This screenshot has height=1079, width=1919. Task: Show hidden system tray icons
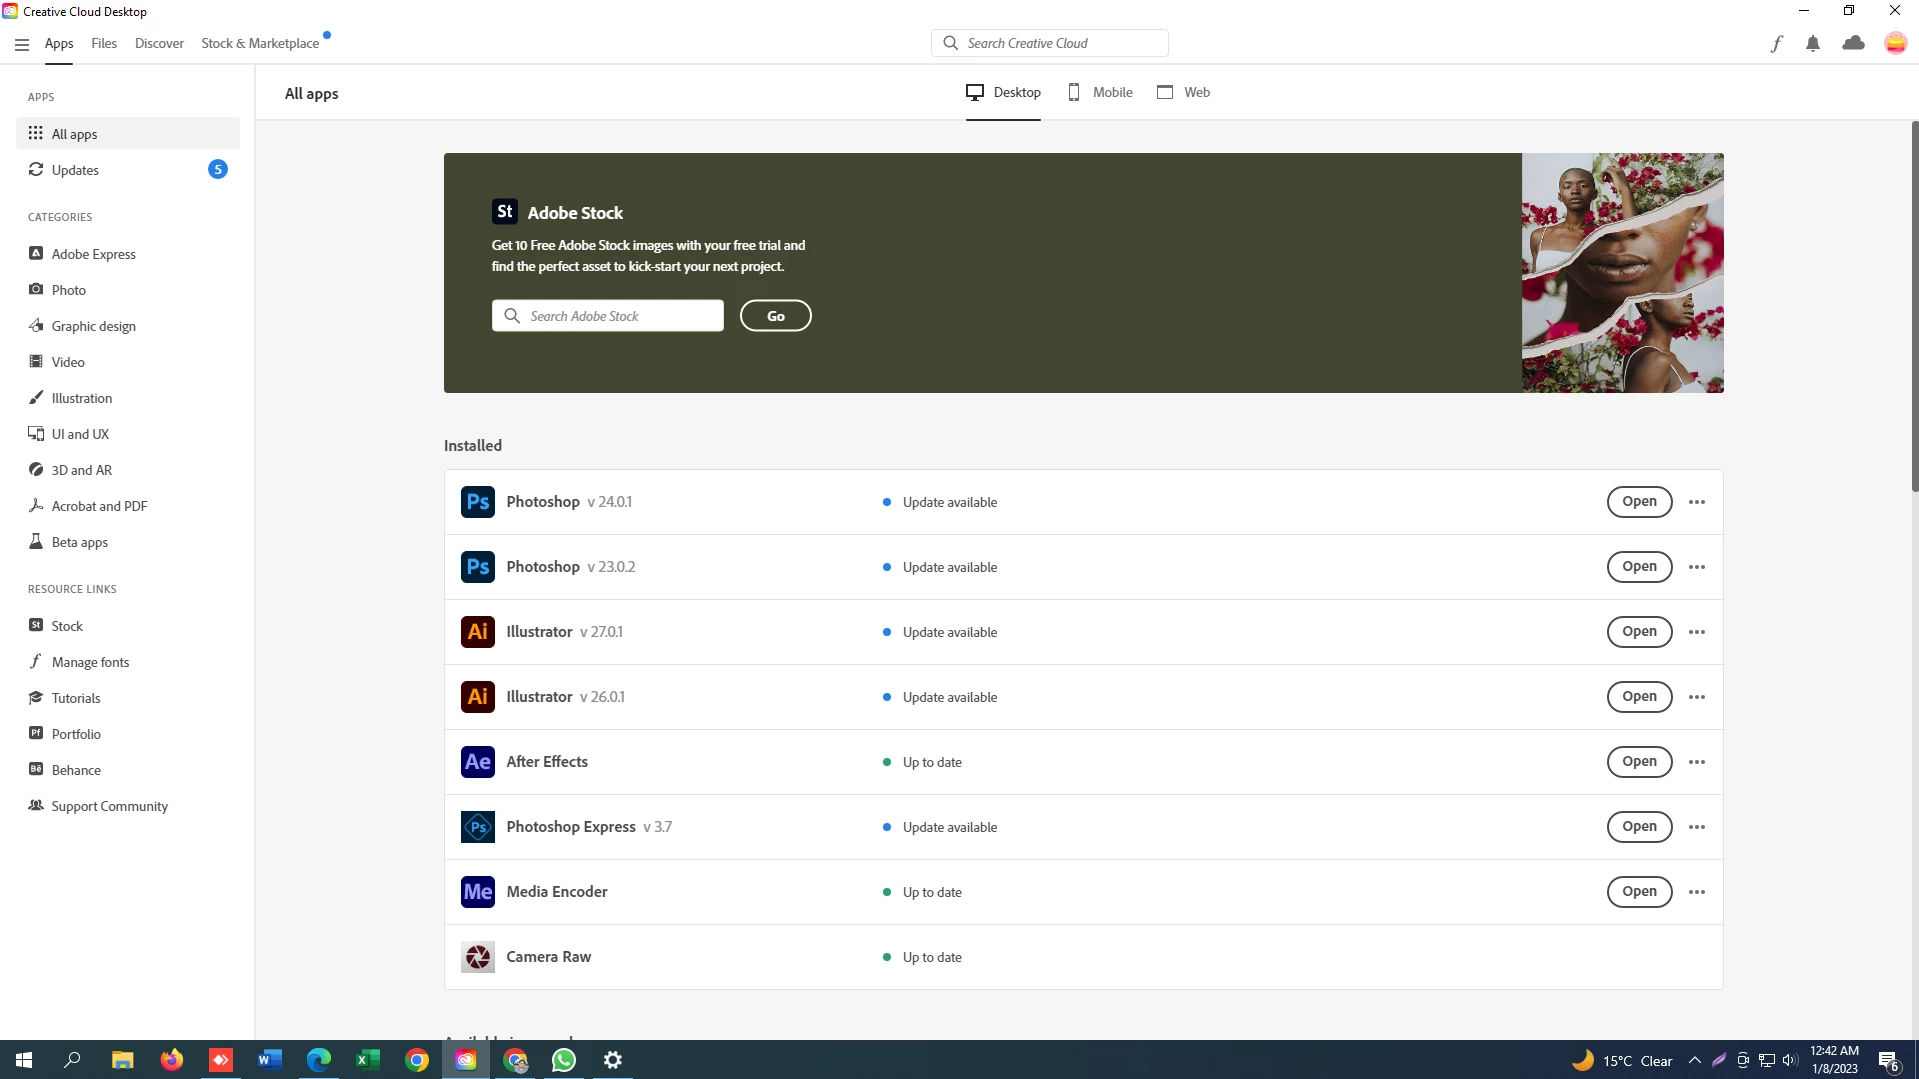(1695, 1060)
